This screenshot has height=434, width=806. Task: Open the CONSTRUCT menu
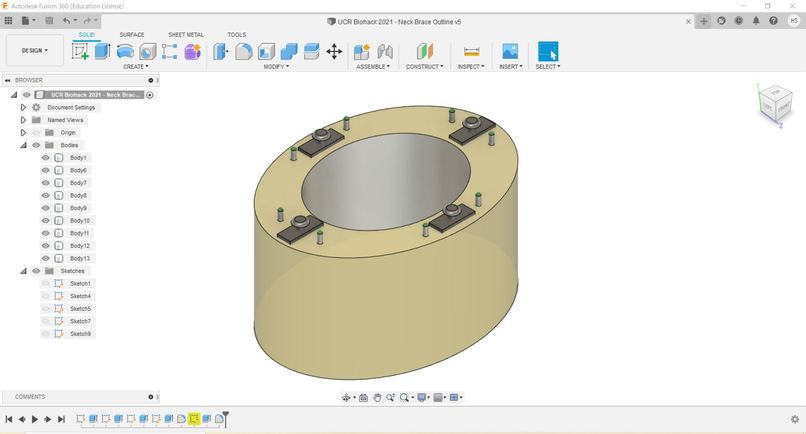(x=425, y=67)
